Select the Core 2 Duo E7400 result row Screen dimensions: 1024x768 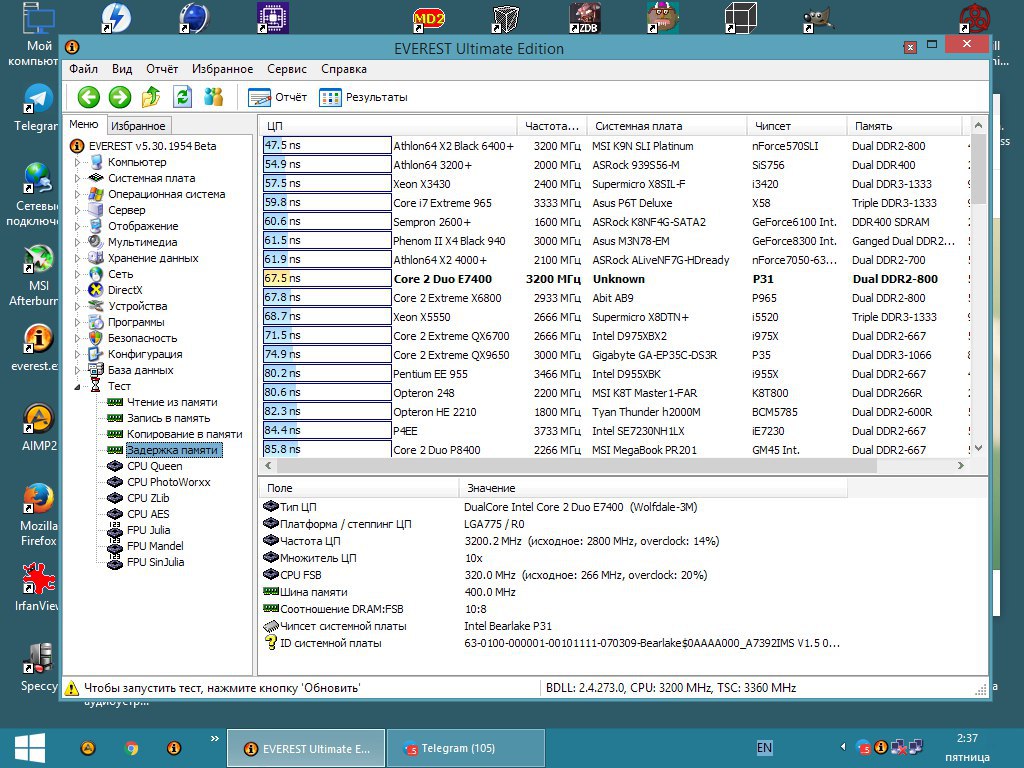pyautogui.click(x=615, y=279)
